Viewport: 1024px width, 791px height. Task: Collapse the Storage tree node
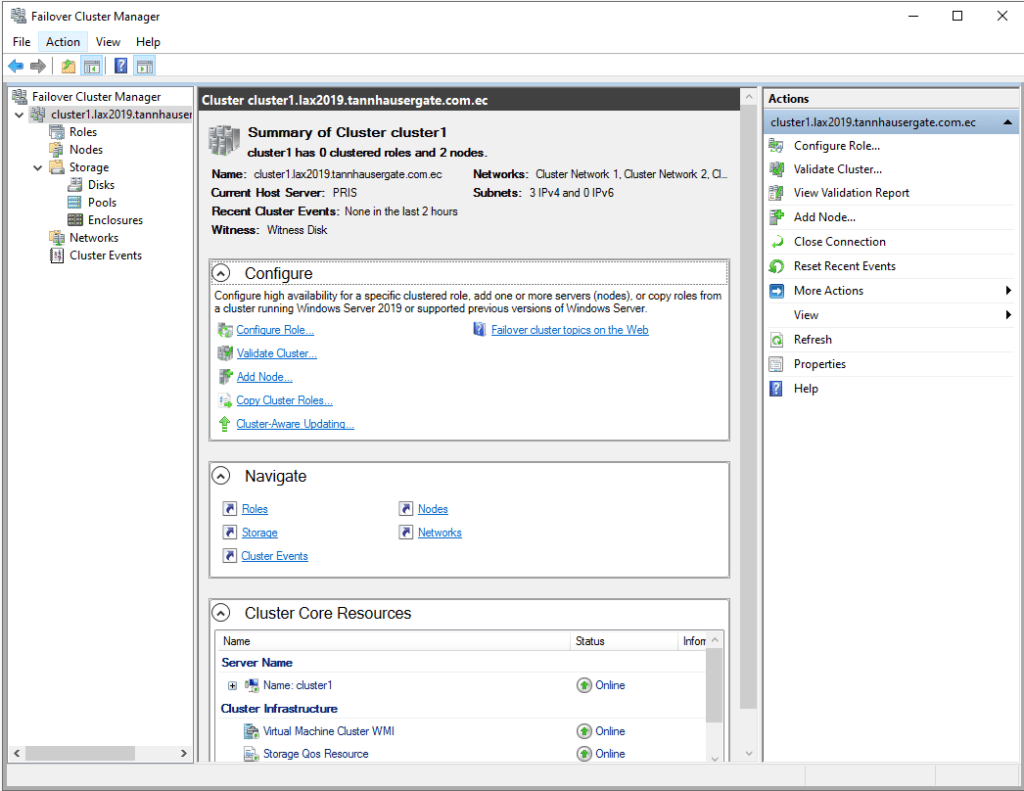[38, 168]
